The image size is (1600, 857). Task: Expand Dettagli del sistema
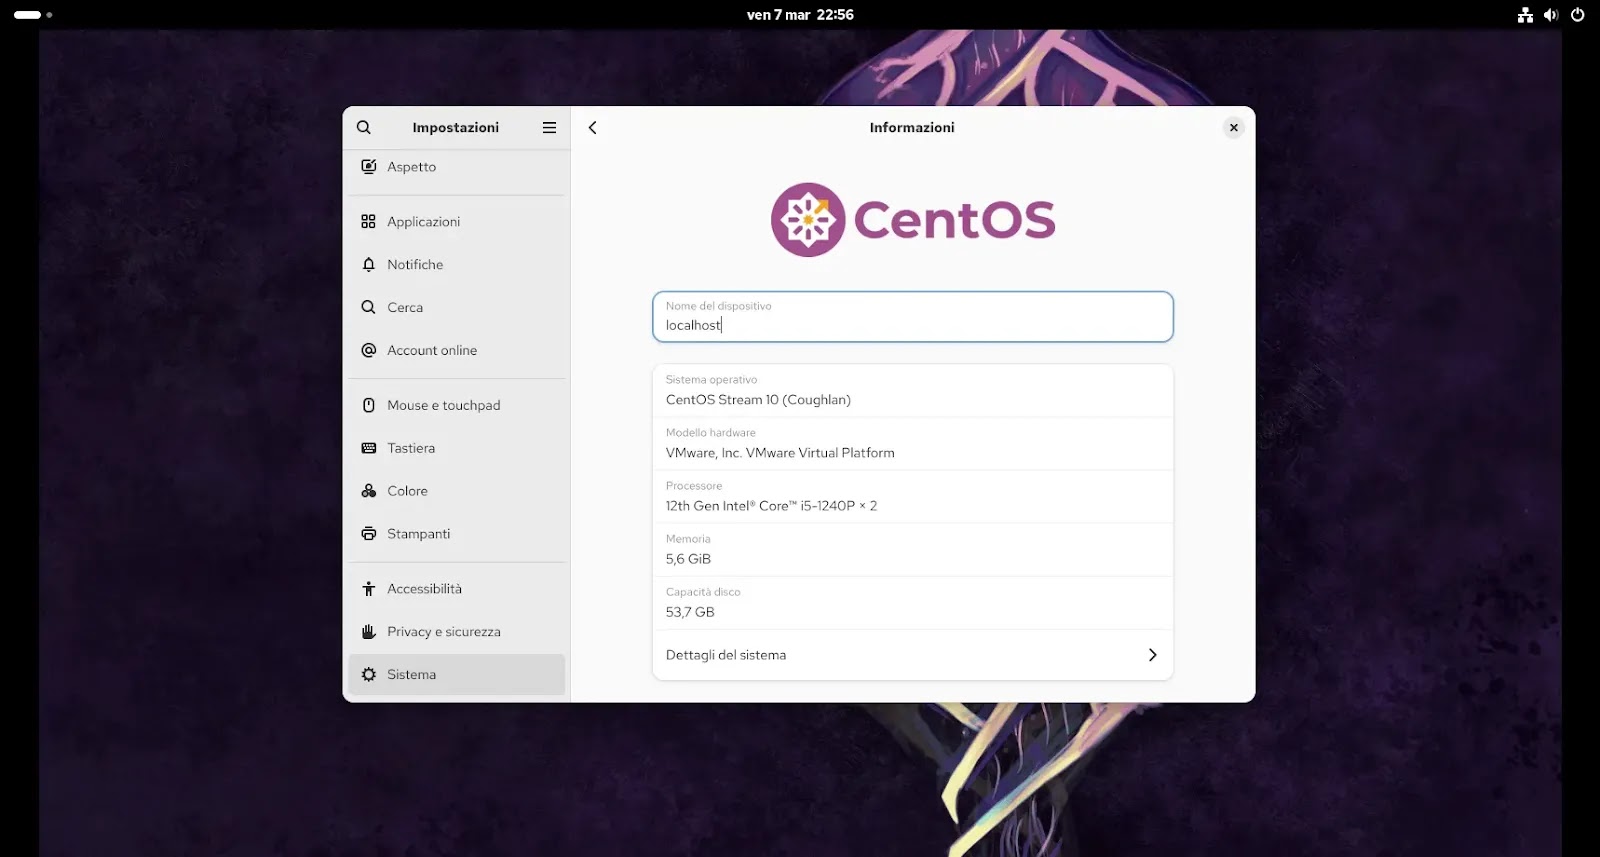point(912,656)
